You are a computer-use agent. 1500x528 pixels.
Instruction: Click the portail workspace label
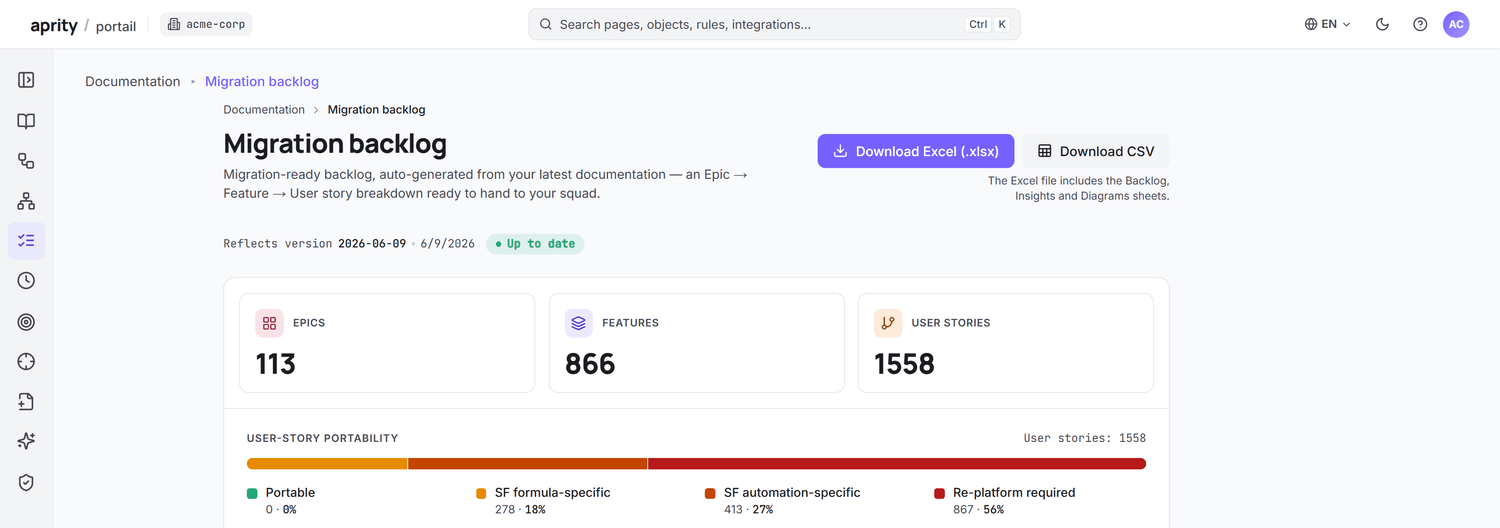116,26
